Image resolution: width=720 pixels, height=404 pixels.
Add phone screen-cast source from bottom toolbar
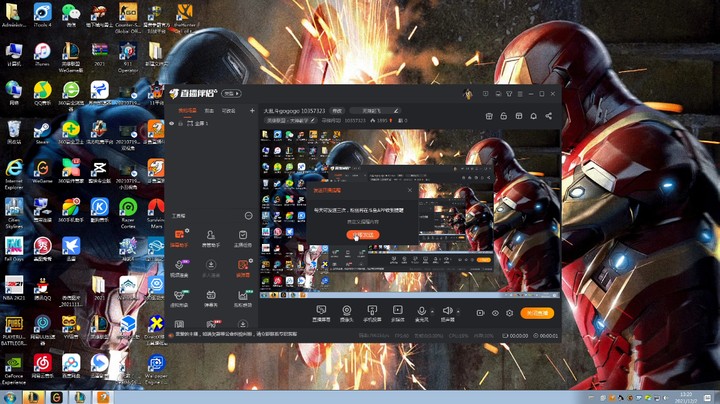pyautogui.click(x=372, y=314)
